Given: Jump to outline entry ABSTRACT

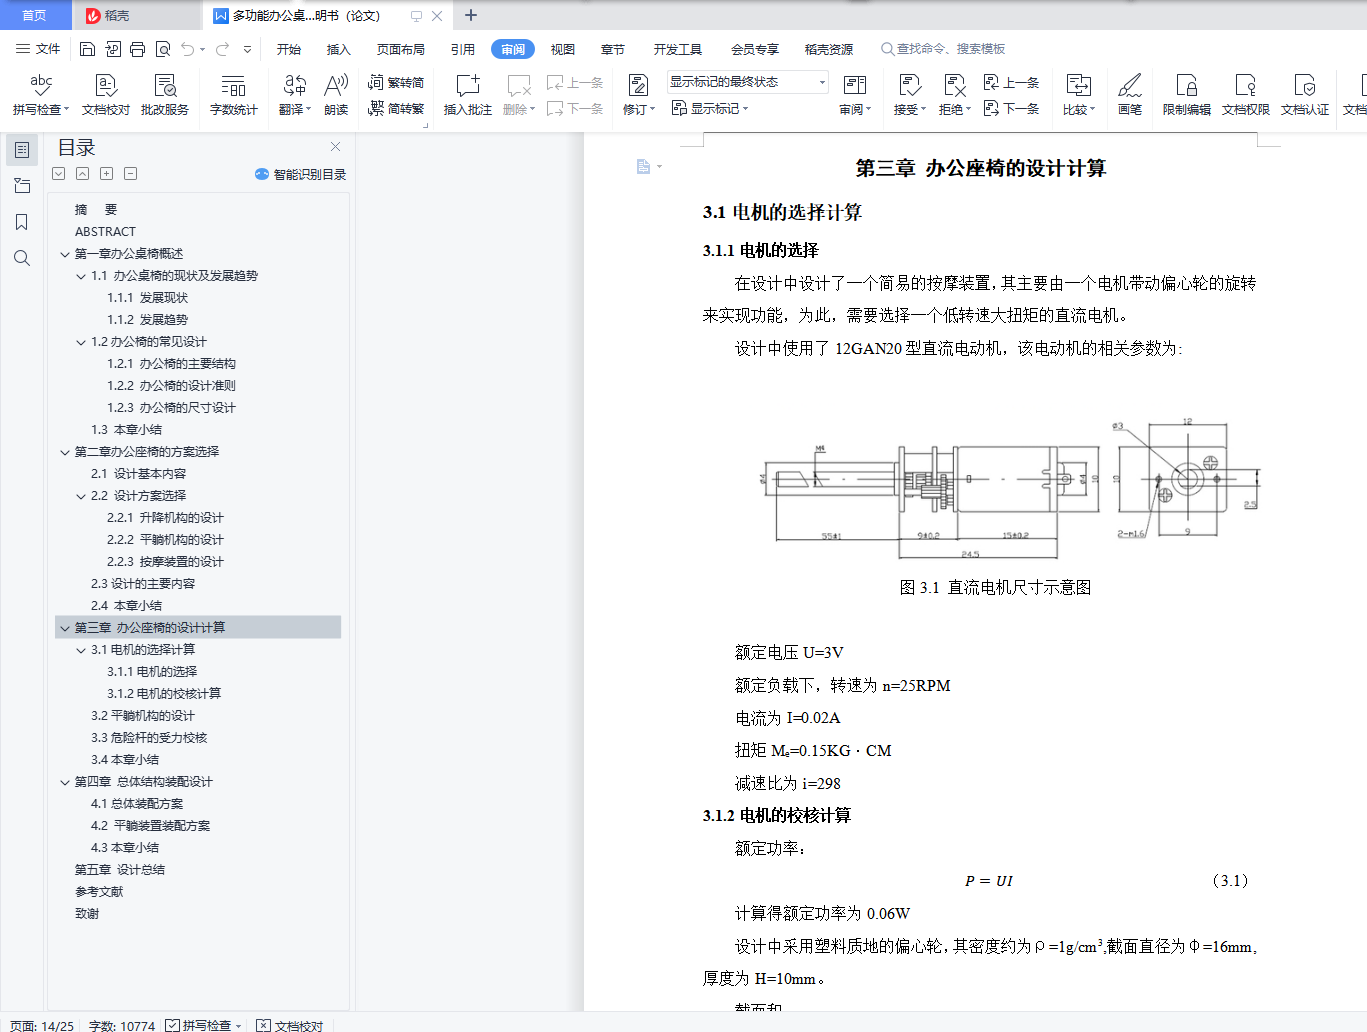Looking at the screenshot, I should tap(105, 232).
